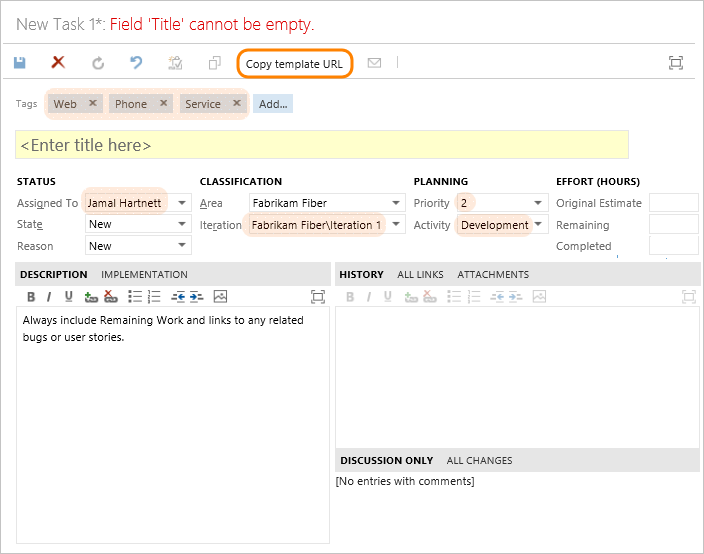Decrease indent in the History editor
This screenshot has width=704, height=554.
(x=497, y=297)
